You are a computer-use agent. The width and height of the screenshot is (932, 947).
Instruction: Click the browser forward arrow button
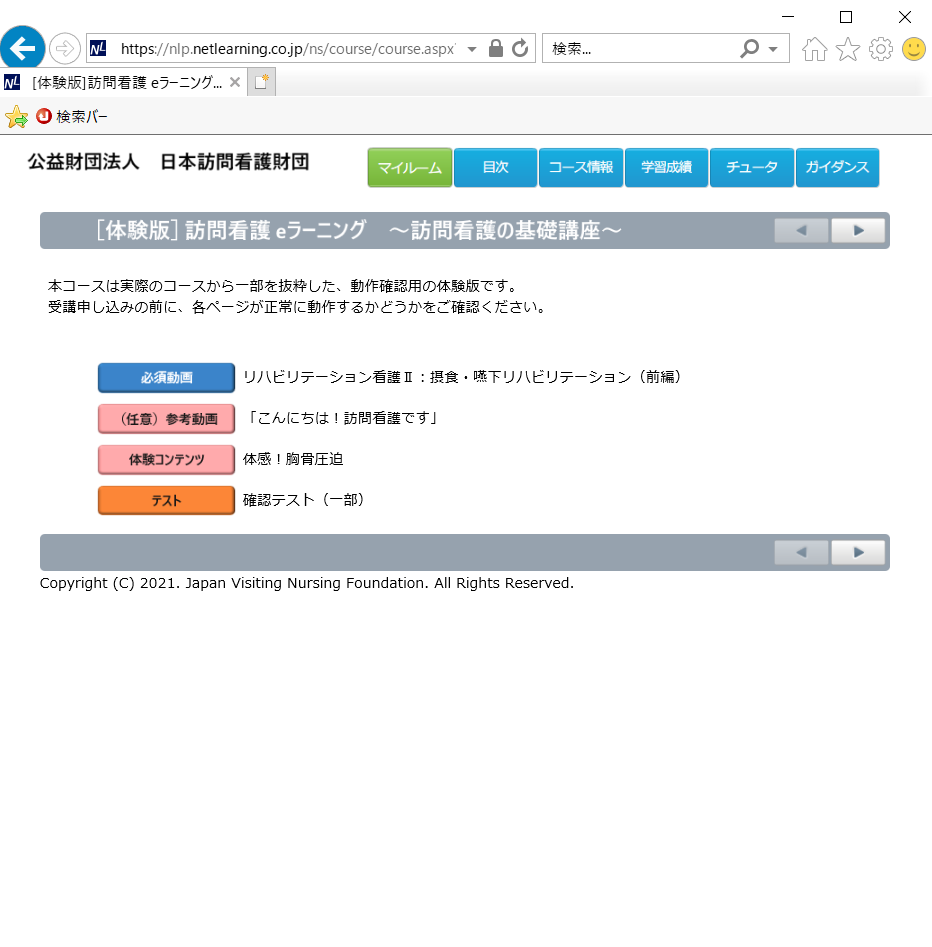tap(65, 48)
